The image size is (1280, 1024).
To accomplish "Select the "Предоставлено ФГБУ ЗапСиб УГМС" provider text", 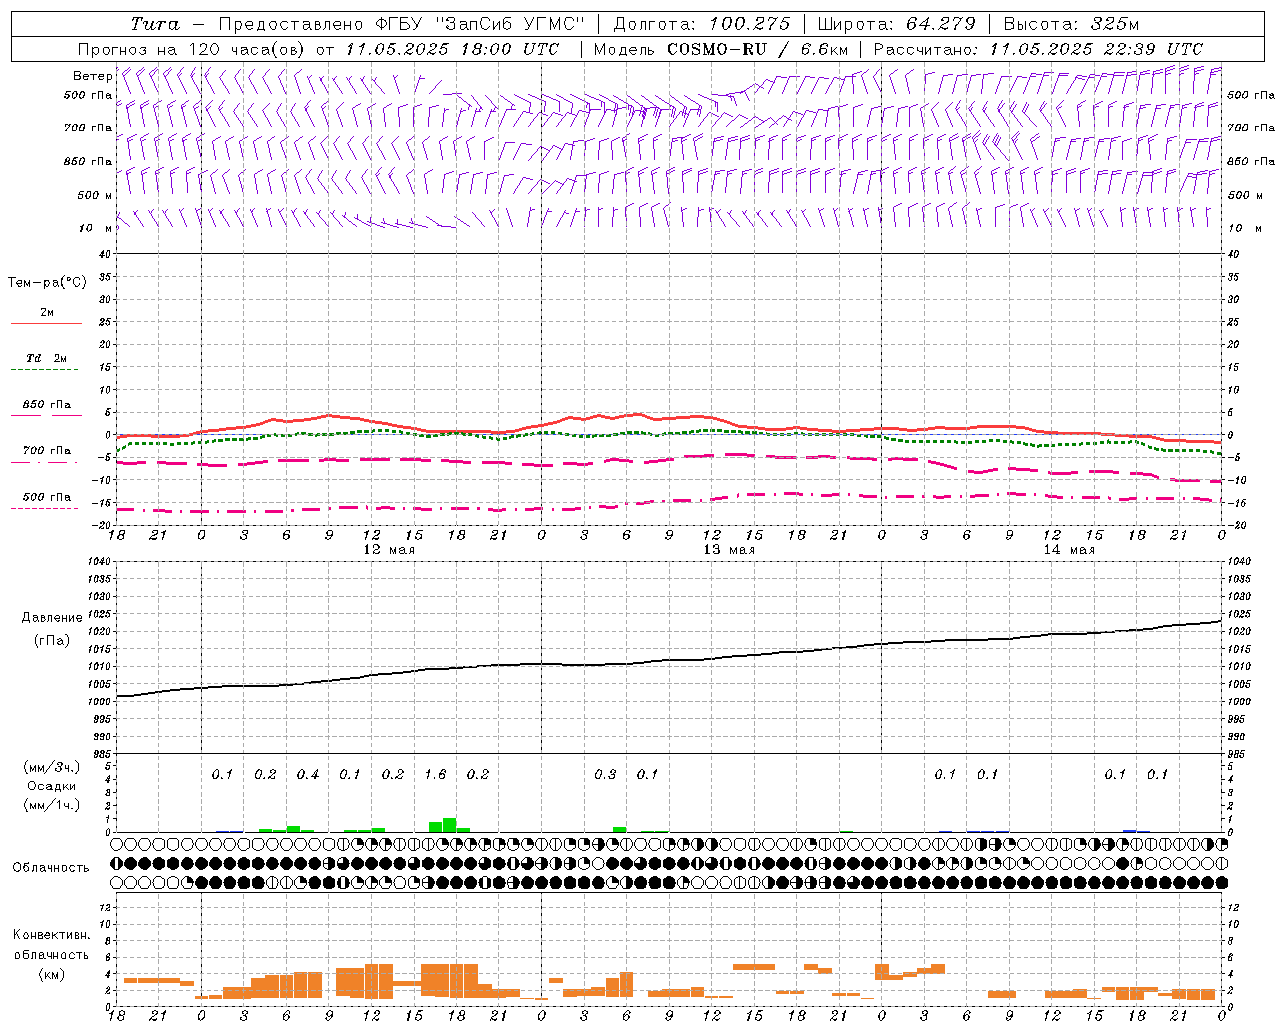I will click(401, 24).
